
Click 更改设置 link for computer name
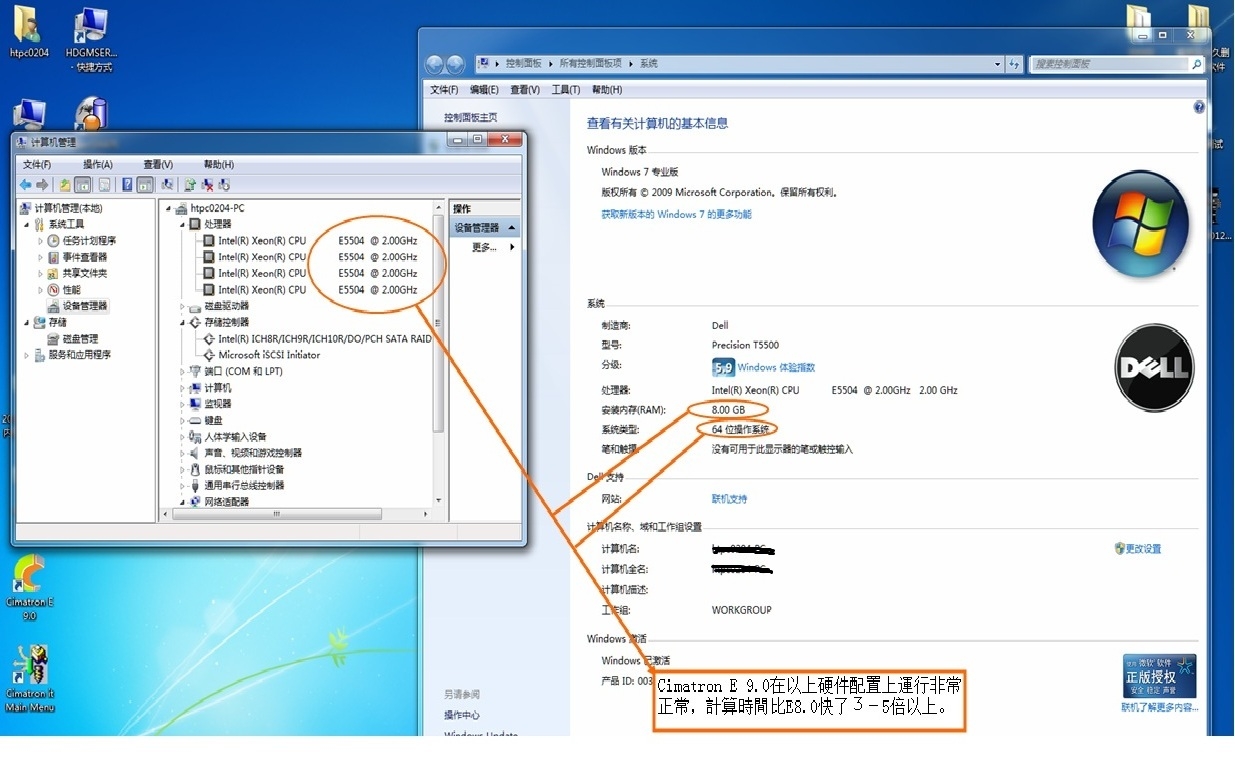coord(1143,549)
